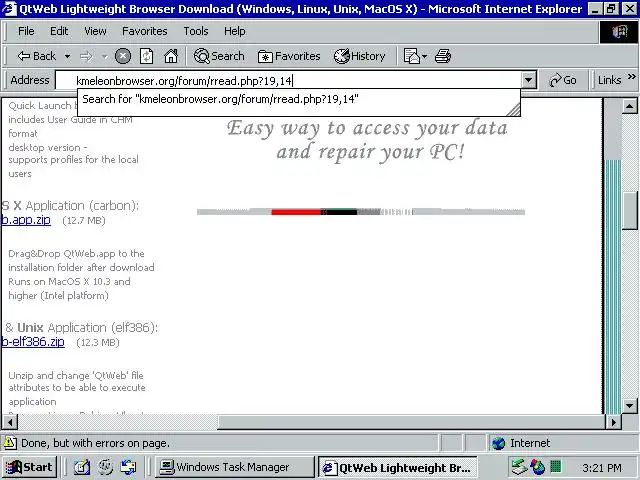The height and width of the screenshot is (480, 640).
Task: Print the page with the printer icon
Action: point(443,56)
